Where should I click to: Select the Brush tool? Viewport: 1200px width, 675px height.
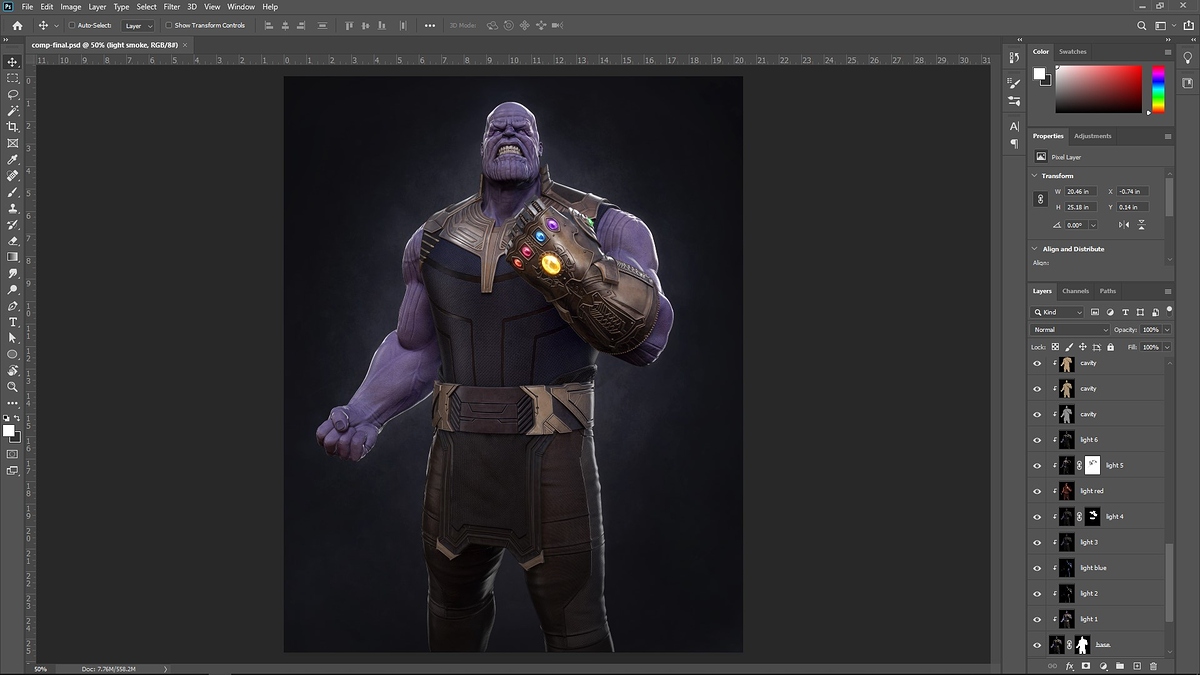coord(13,192)
